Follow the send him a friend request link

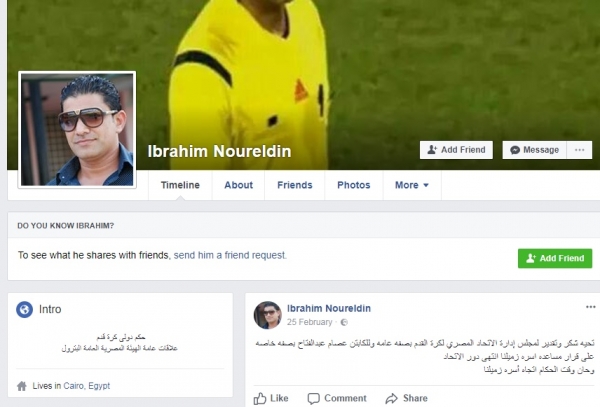(x=230, y=255)
